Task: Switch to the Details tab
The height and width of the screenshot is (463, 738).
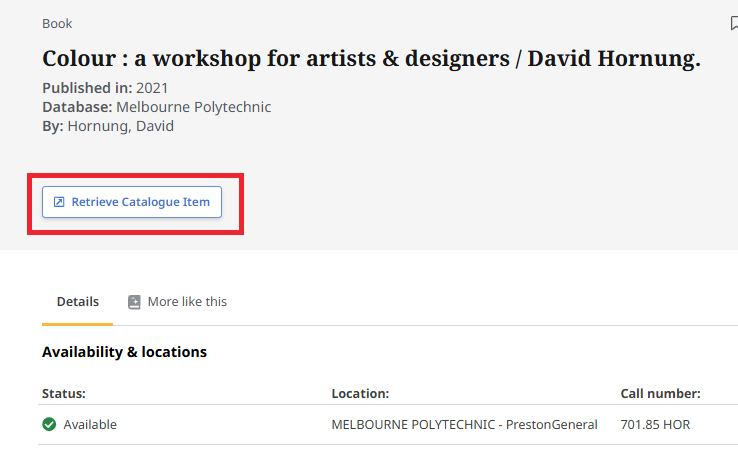Action: coord(77,302)
